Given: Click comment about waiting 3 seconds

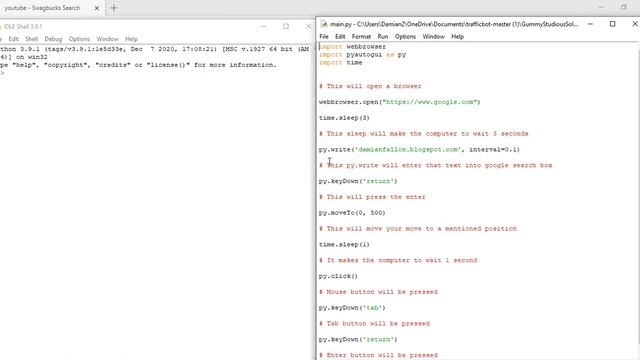Looking at the screenshot, I should pos(423,133).
